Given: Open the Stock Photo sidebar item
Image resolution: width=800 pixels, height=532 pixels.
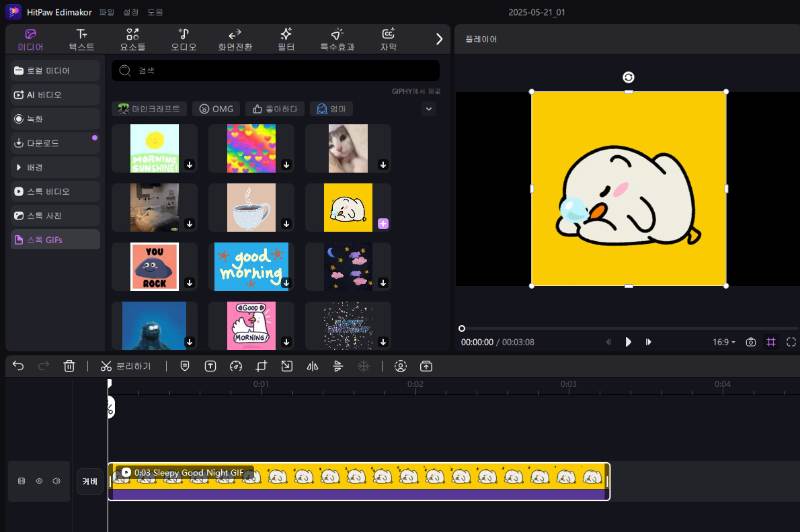Looking at the screenshot, I should (x=55, y=215).
